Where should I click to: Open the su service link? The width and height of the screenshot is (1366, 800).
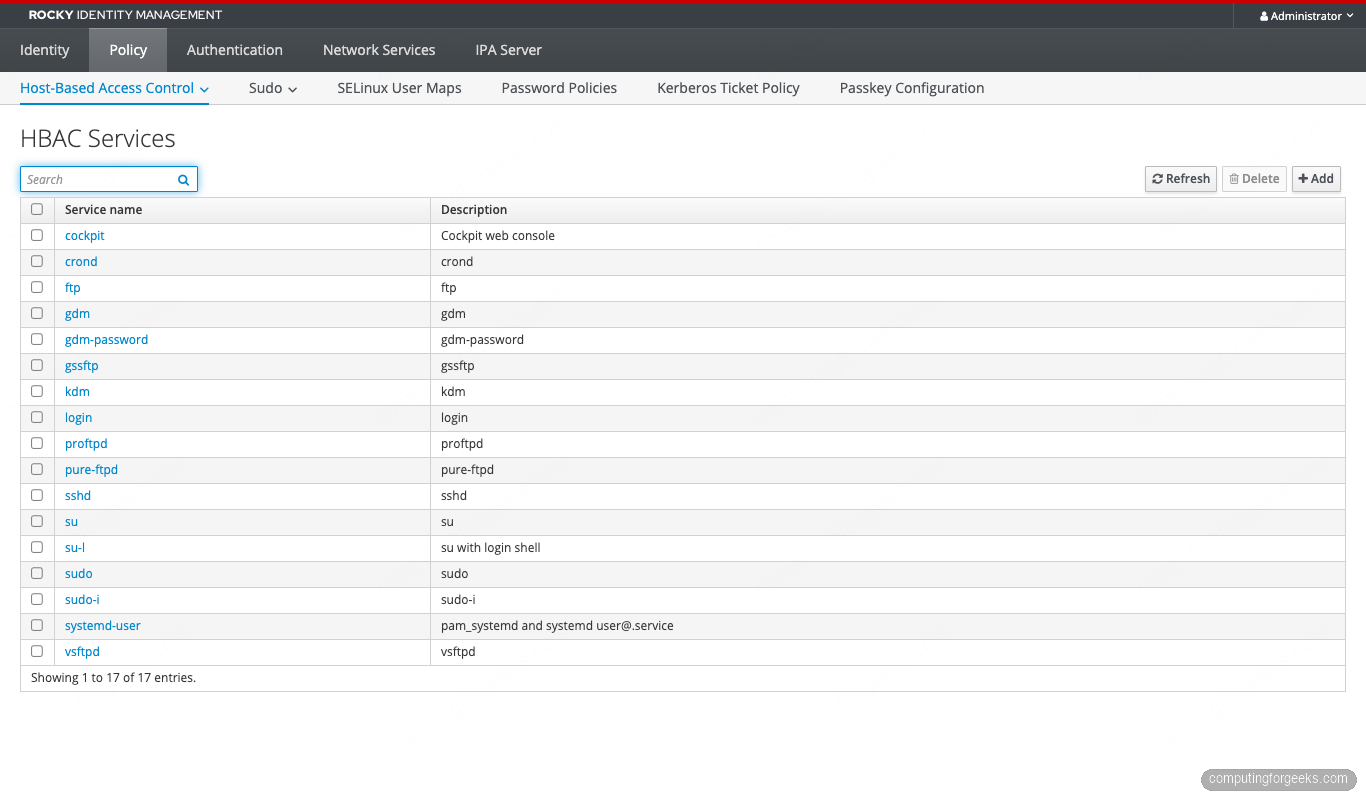71,522
